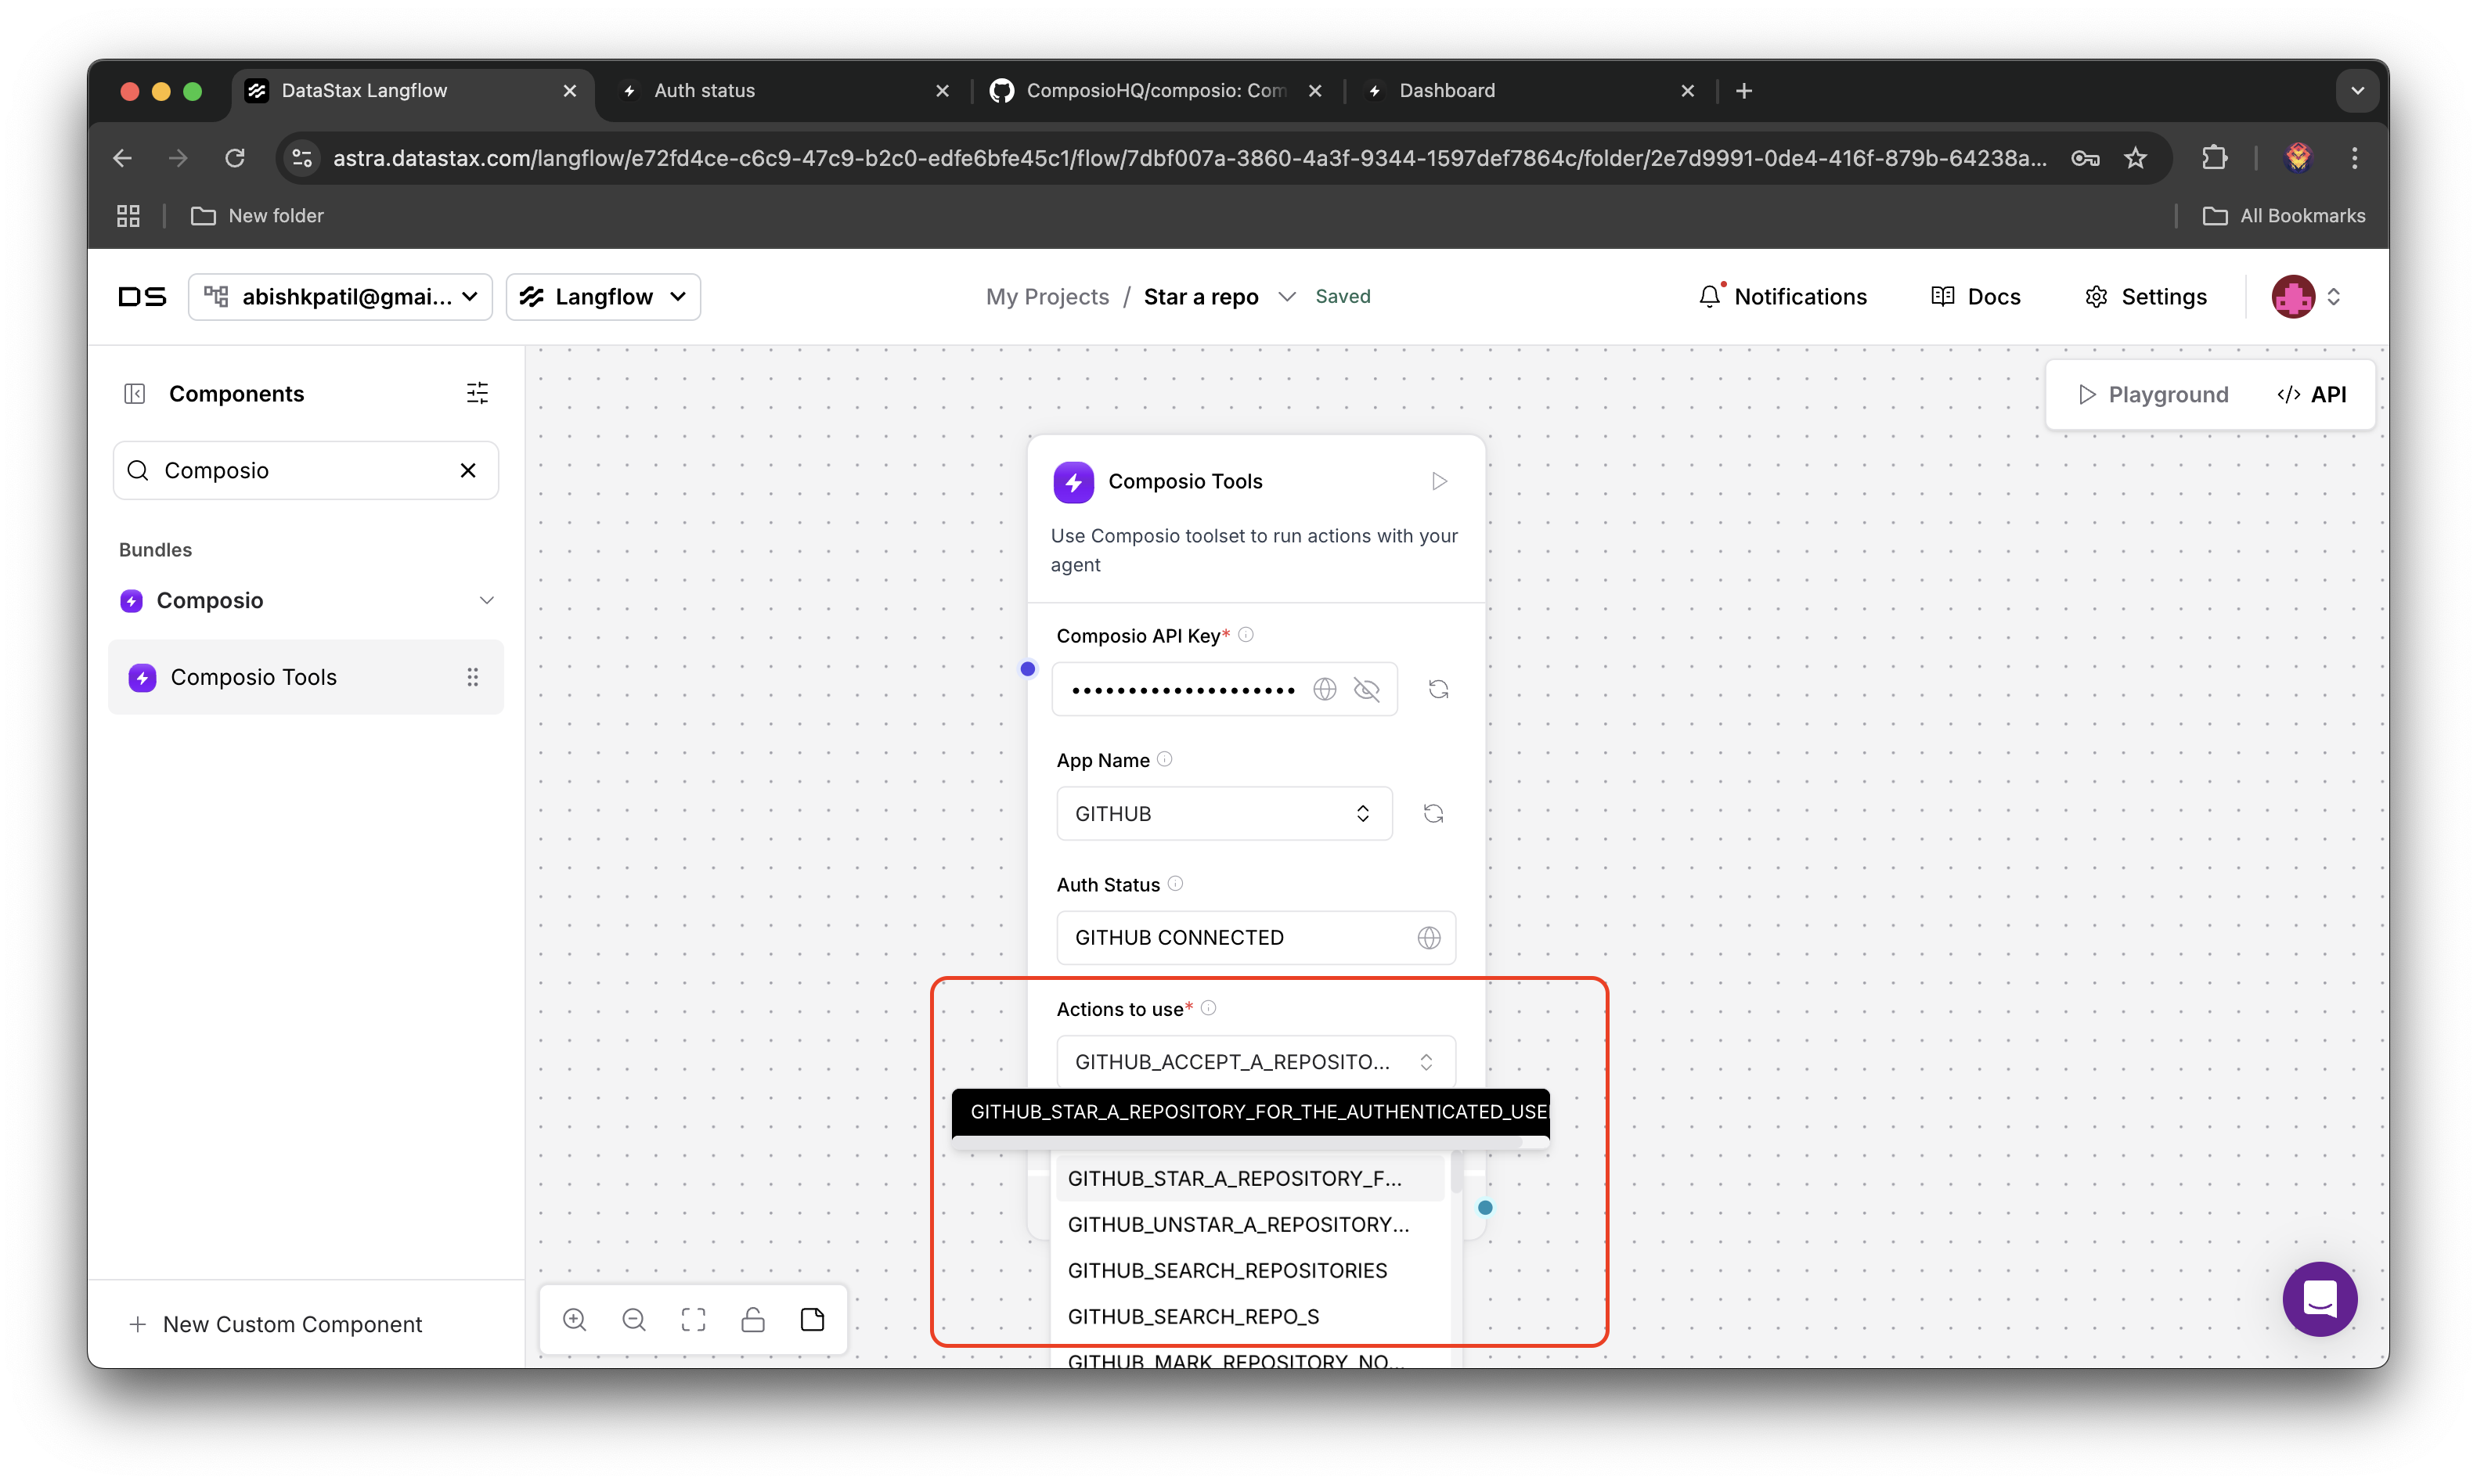Click the refresh icon beside App Name

[x=1433, y=814]
